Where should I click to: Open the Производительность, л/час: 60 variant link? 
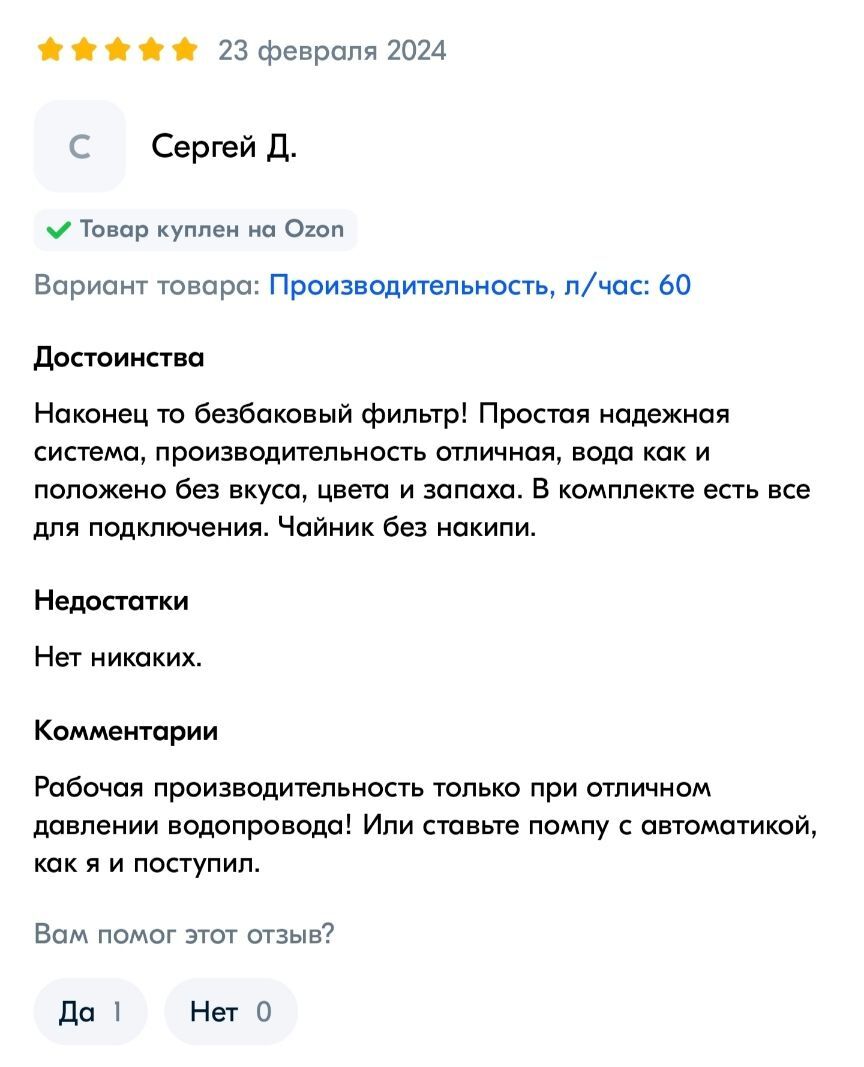[480, 285]
